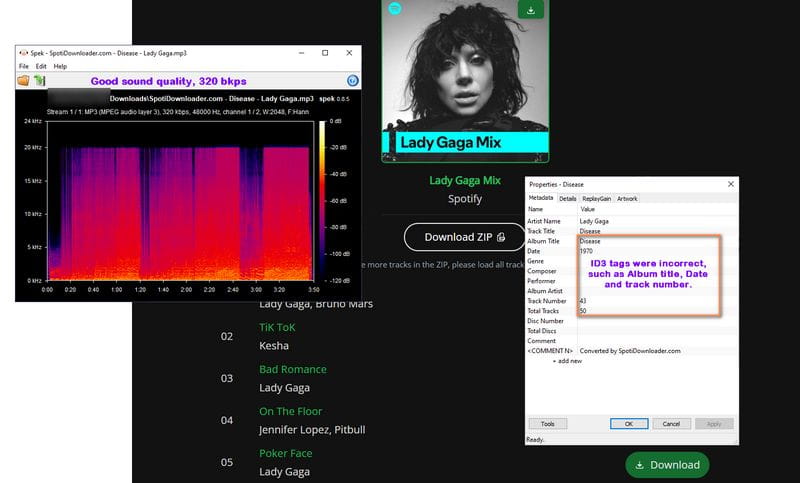This screenshot has height=483, width=800.
Task: Click the green download icon on the cover
Action: [531, 10]
